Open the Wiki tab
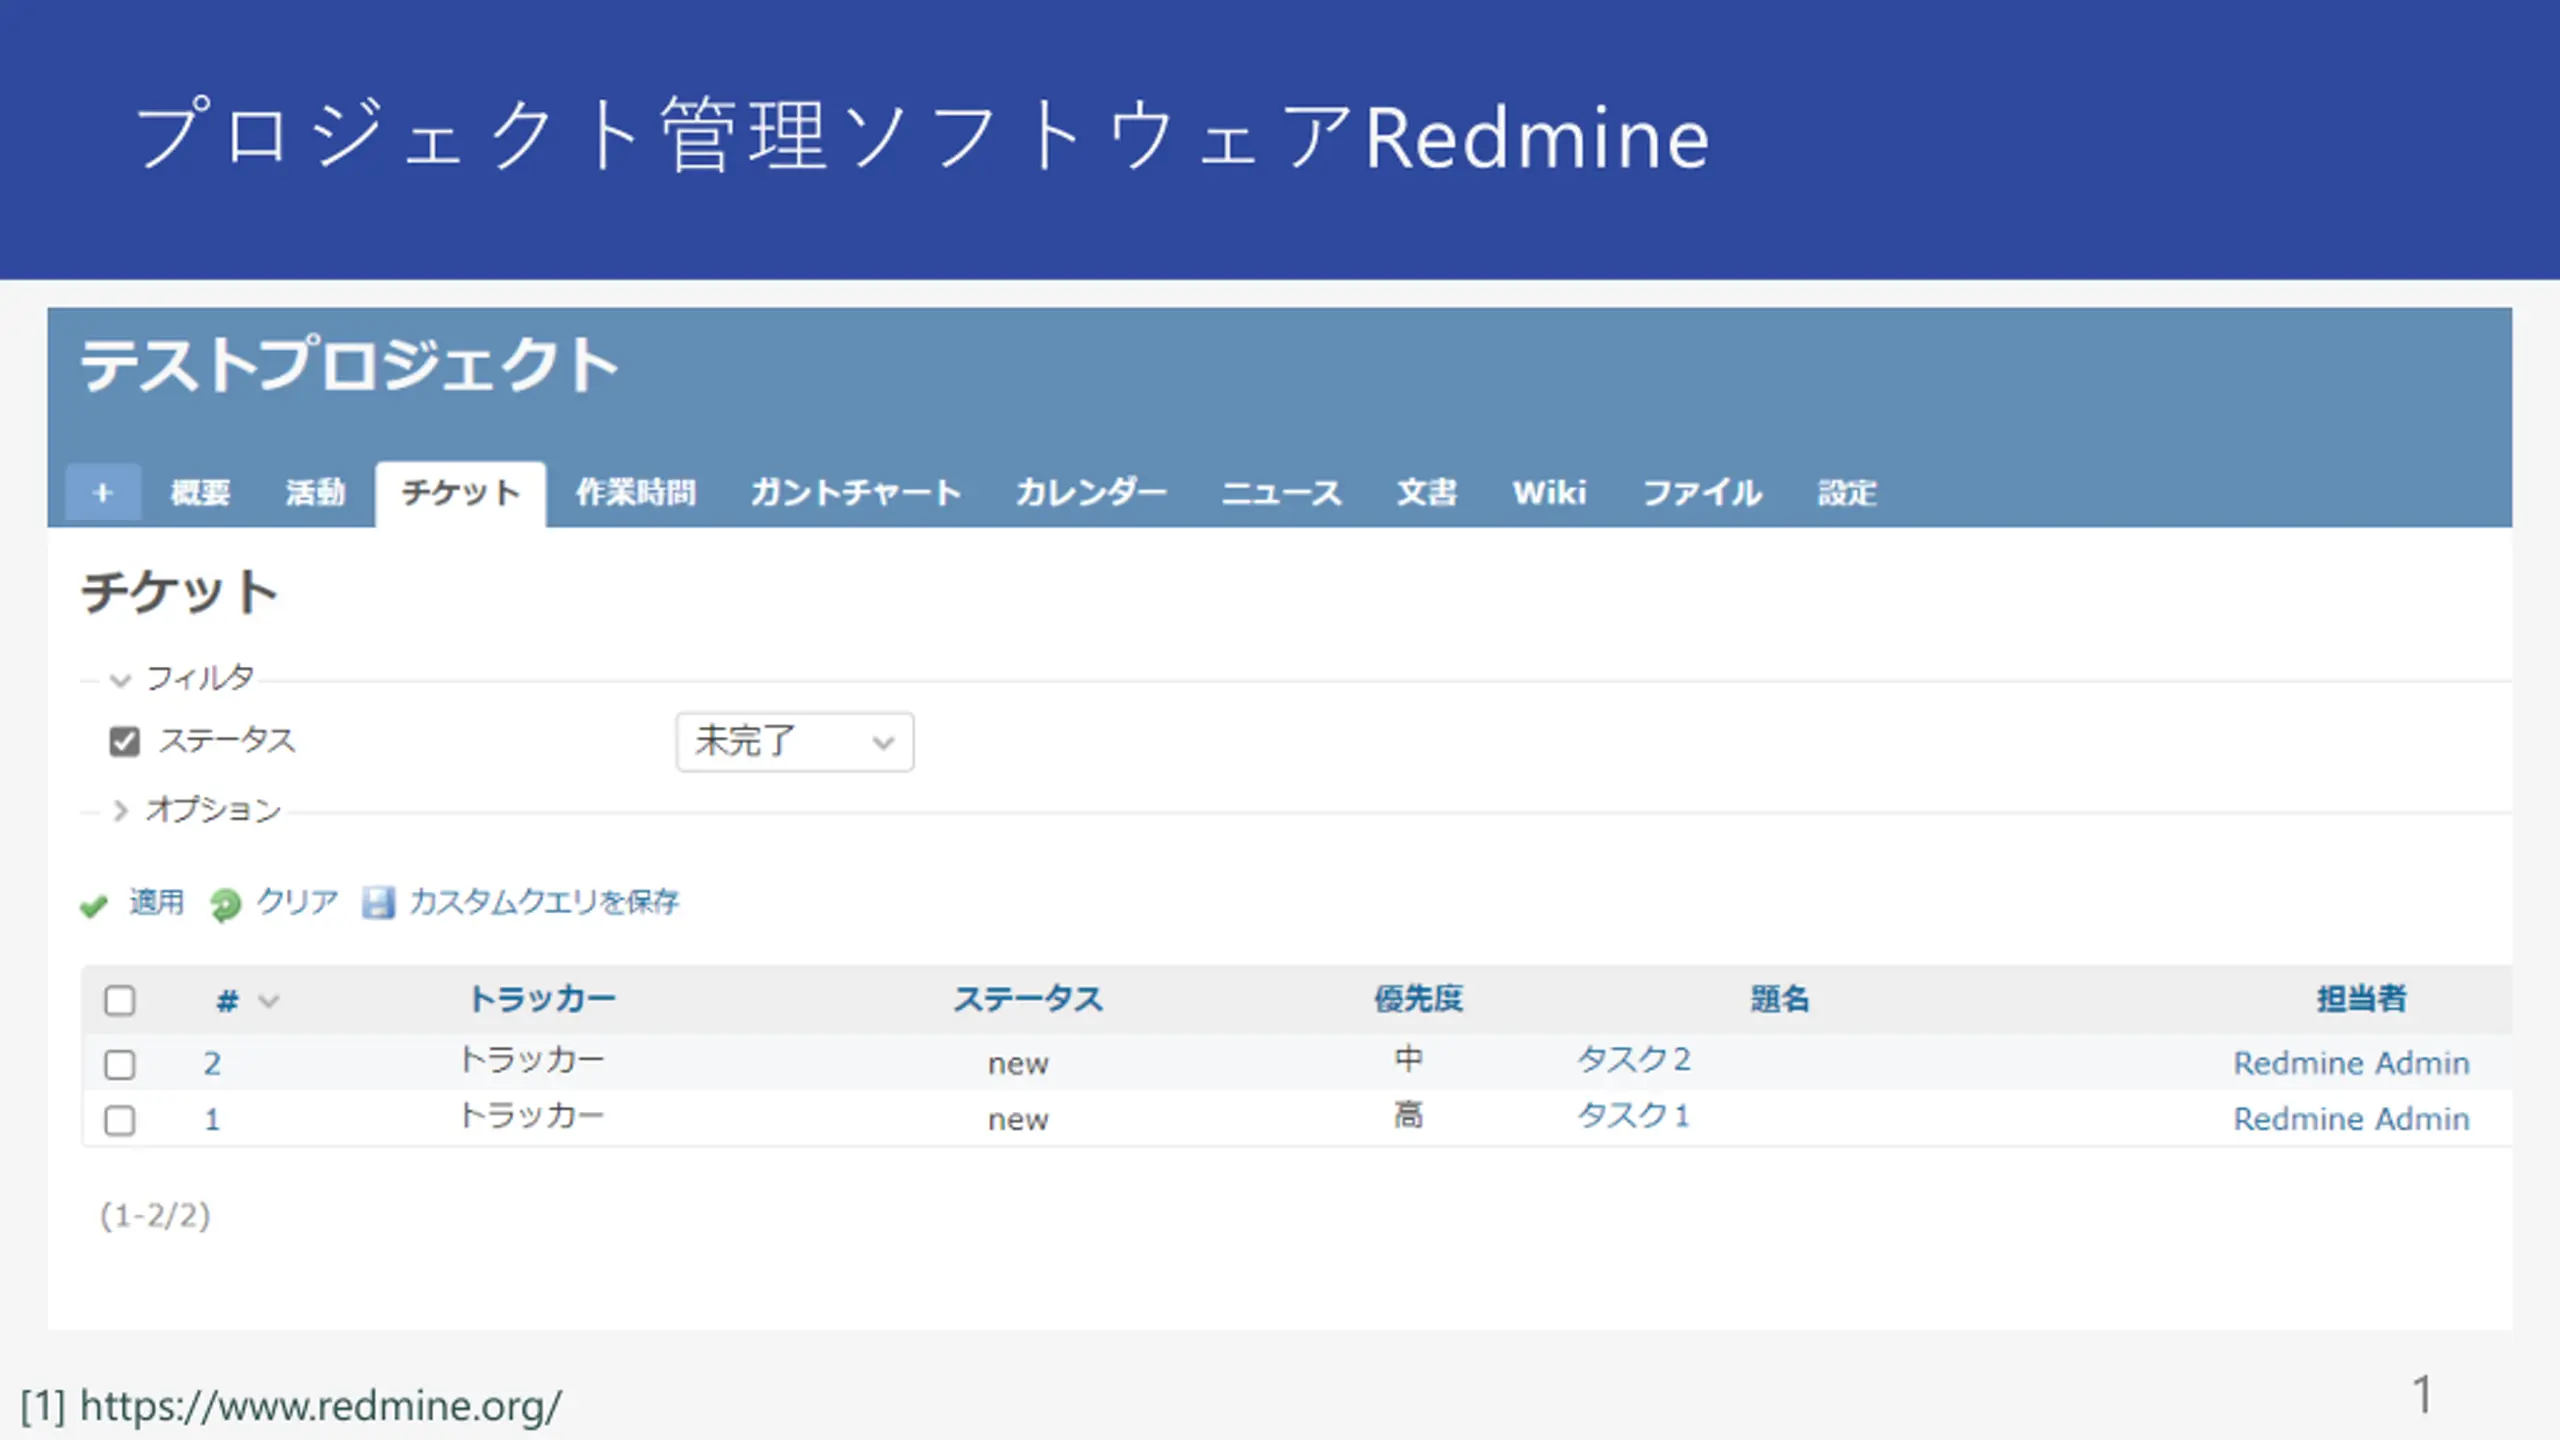The width and height of the screenshot is (2560, 1440). [1550, 493]
